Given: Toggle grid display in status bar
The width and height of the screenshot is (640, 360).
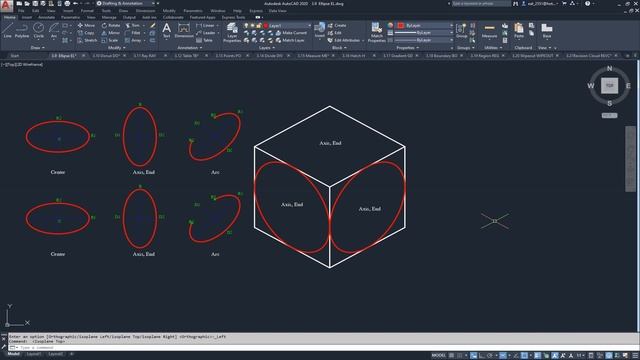Looking at the screenshot, I should tap(451, 356).
